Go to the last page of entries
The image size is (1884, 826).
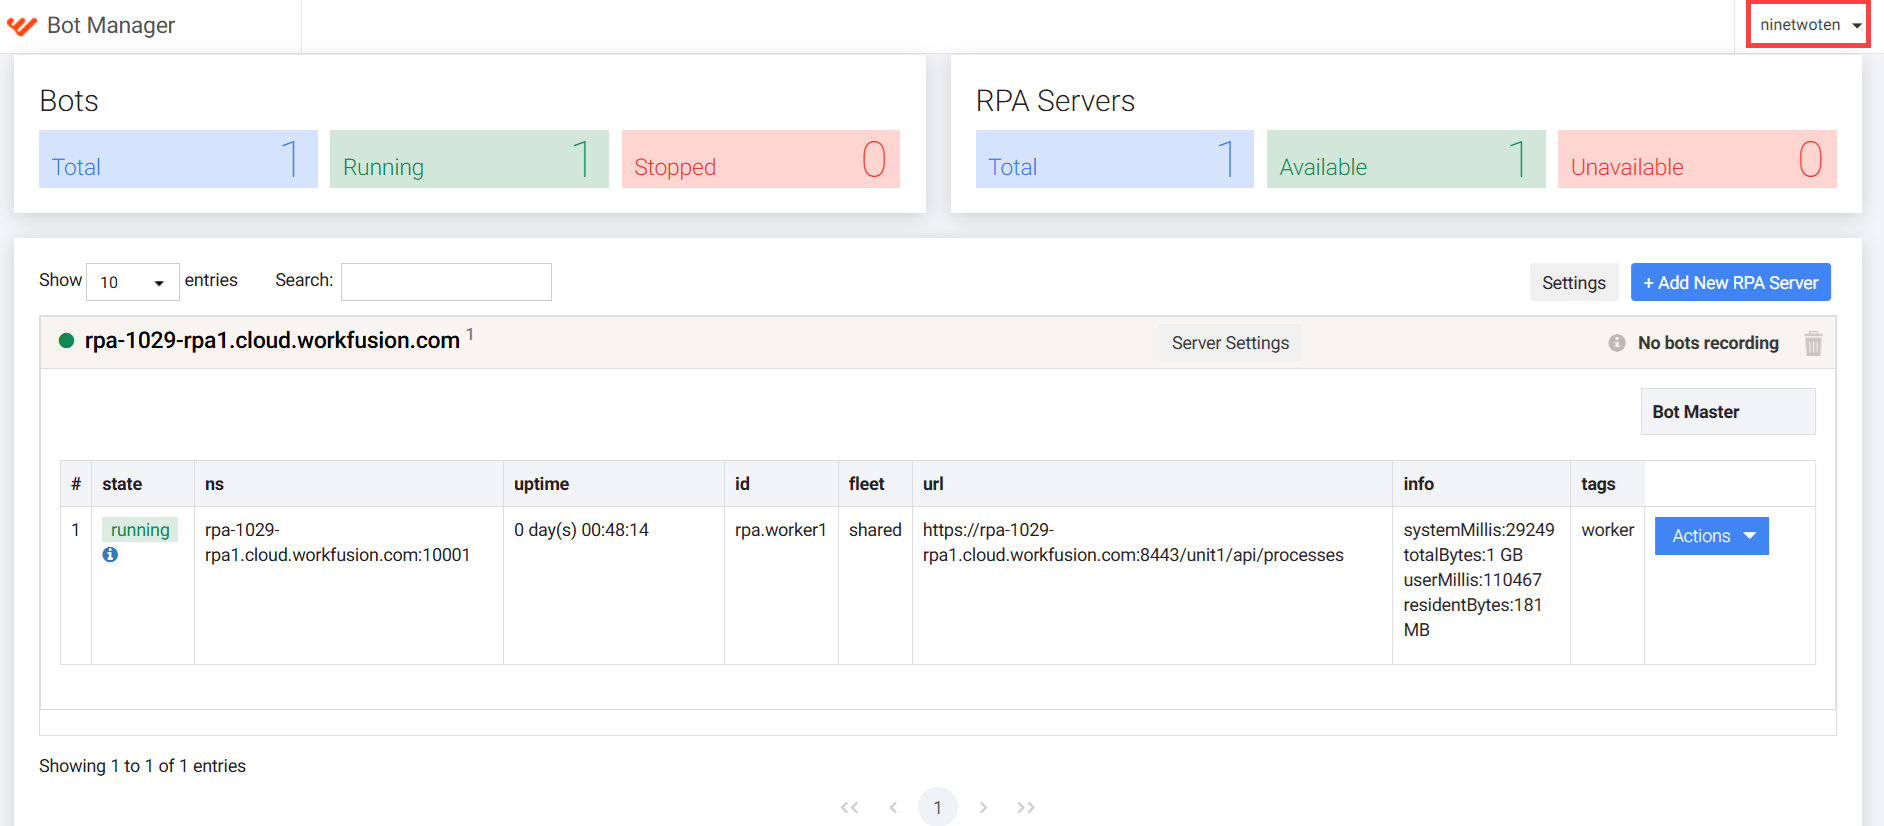(x=1026, y=807)
